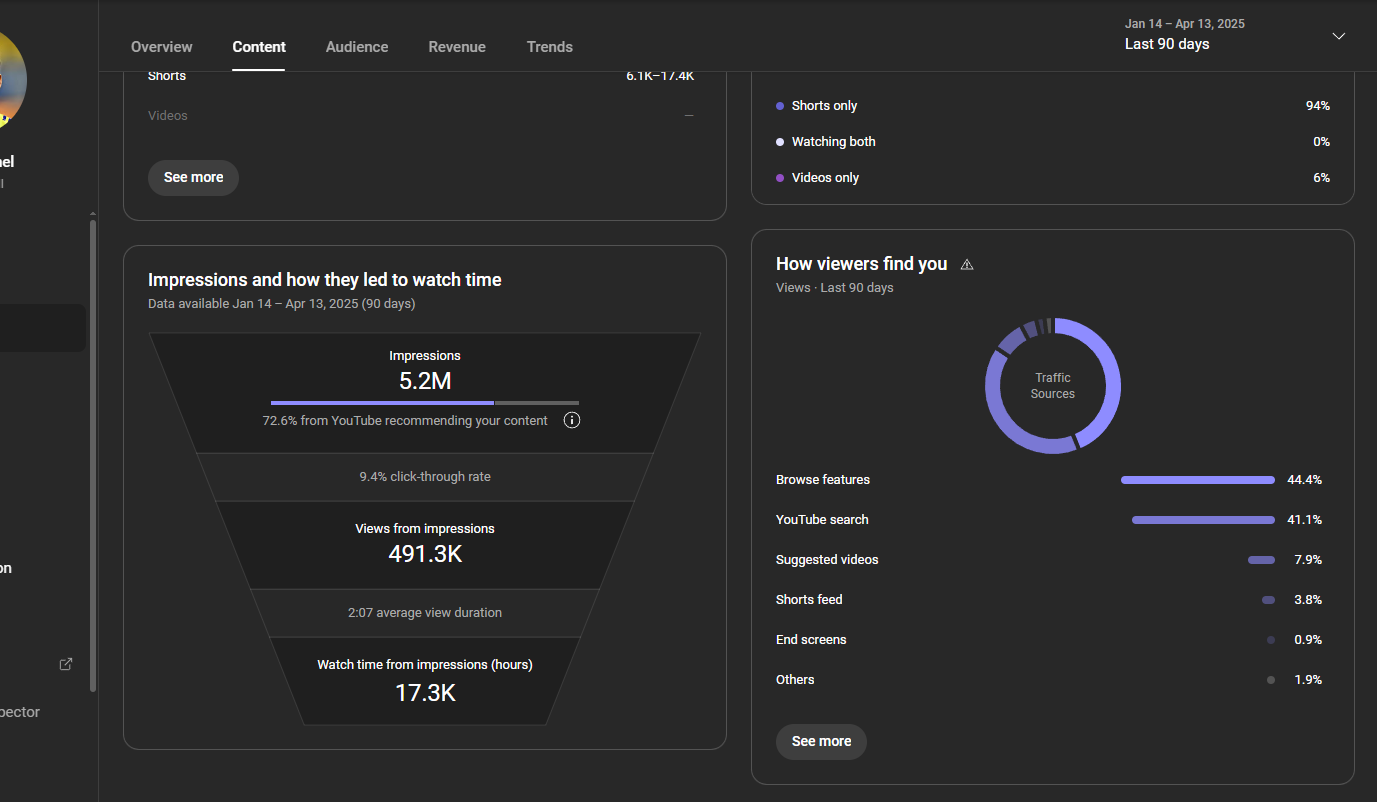Click the purple dot next to Shorts only
The width and height of the screenshot is (1377, 802).
click(x=780, y=106)
